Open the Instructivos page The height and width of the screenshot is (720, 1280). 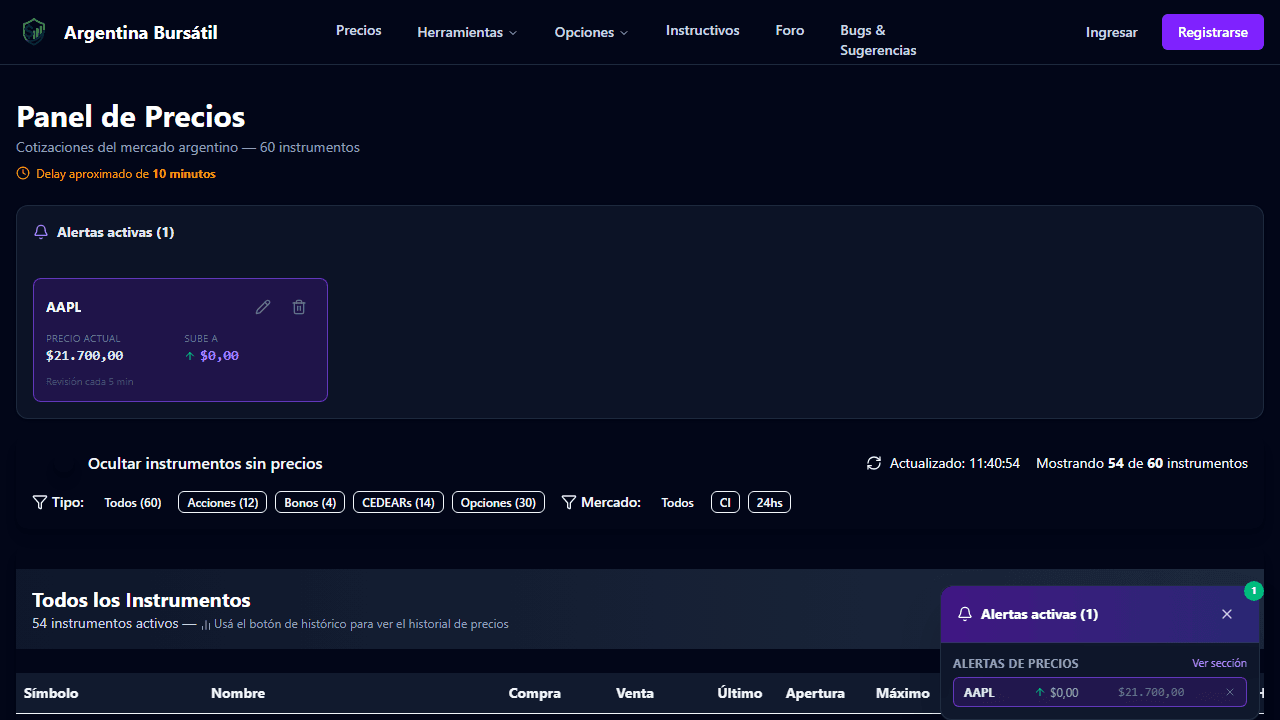coord(703,30)
